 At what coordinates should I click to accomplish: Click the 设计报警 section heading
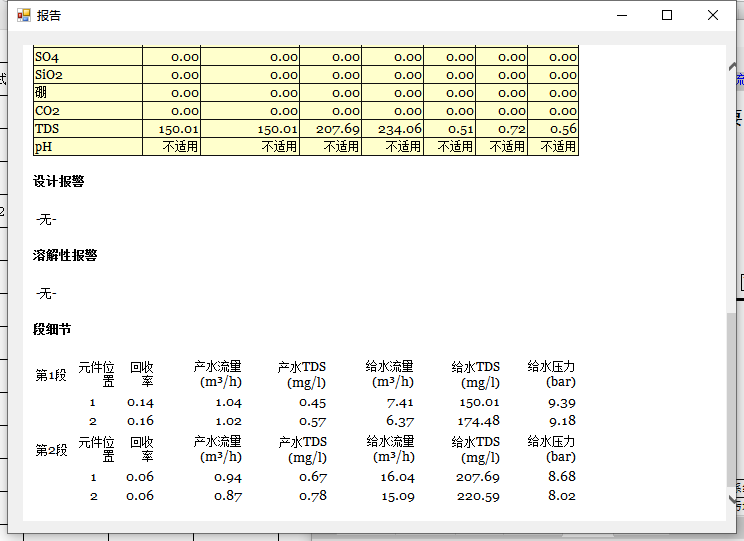tap(58, 182)
